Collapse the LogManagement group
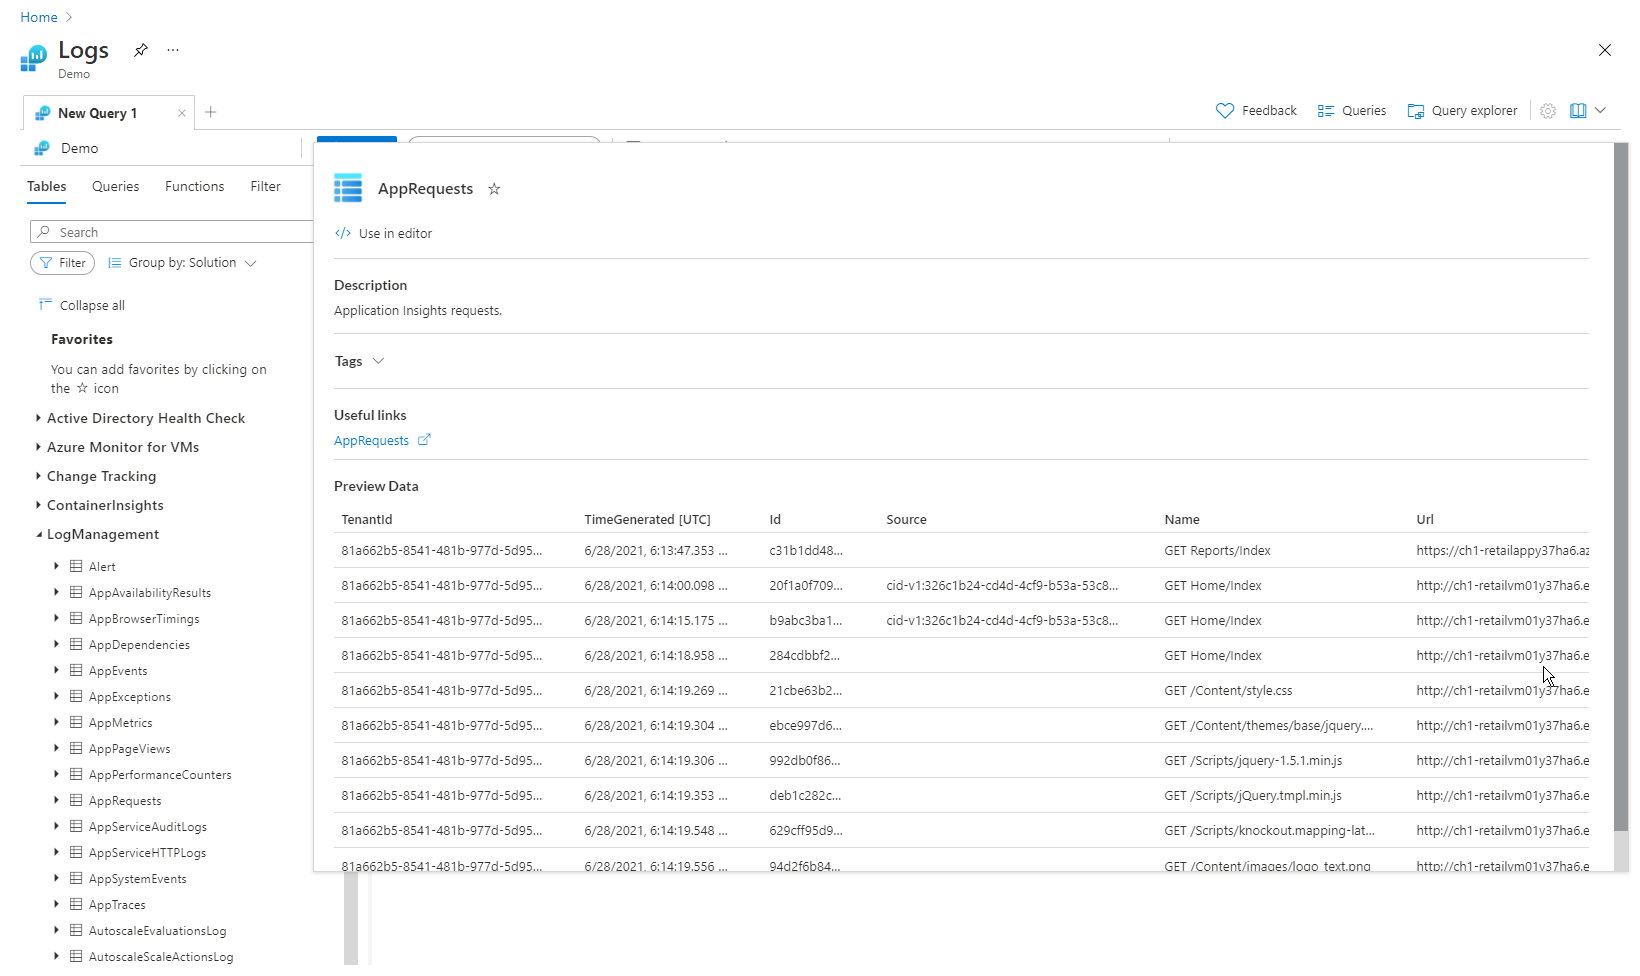 point(39,535)
